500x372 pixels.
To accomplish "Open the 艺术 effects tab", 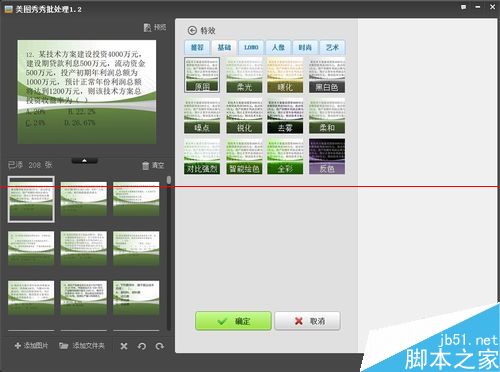I will coord(332,47).
